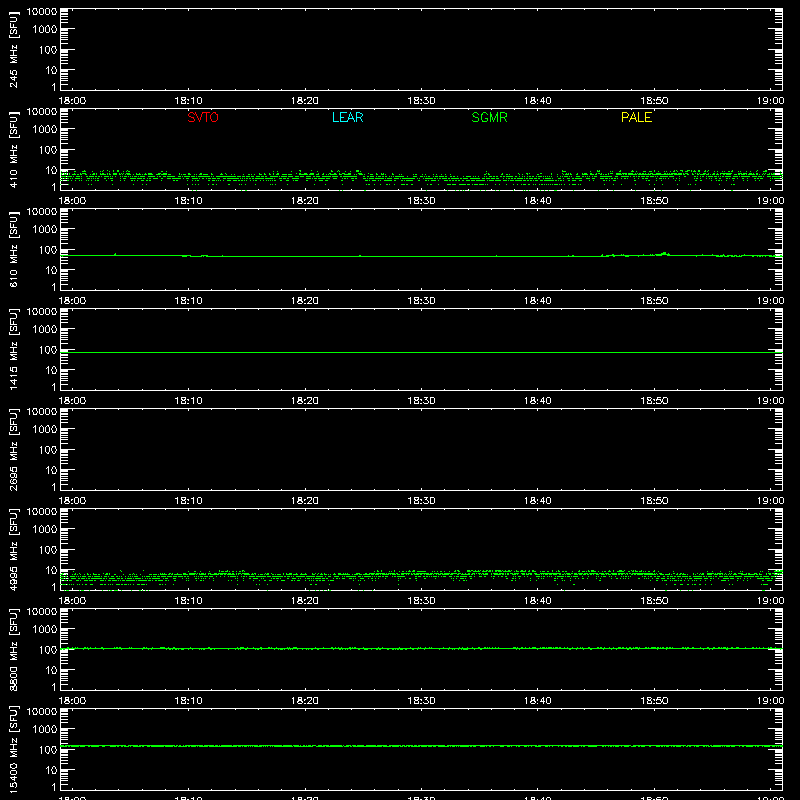The width and height of the screenshot is (800, 800).
Task: Click the 18:20 time label under 1415 MHz panel
Action: click(x=305, y=401)
